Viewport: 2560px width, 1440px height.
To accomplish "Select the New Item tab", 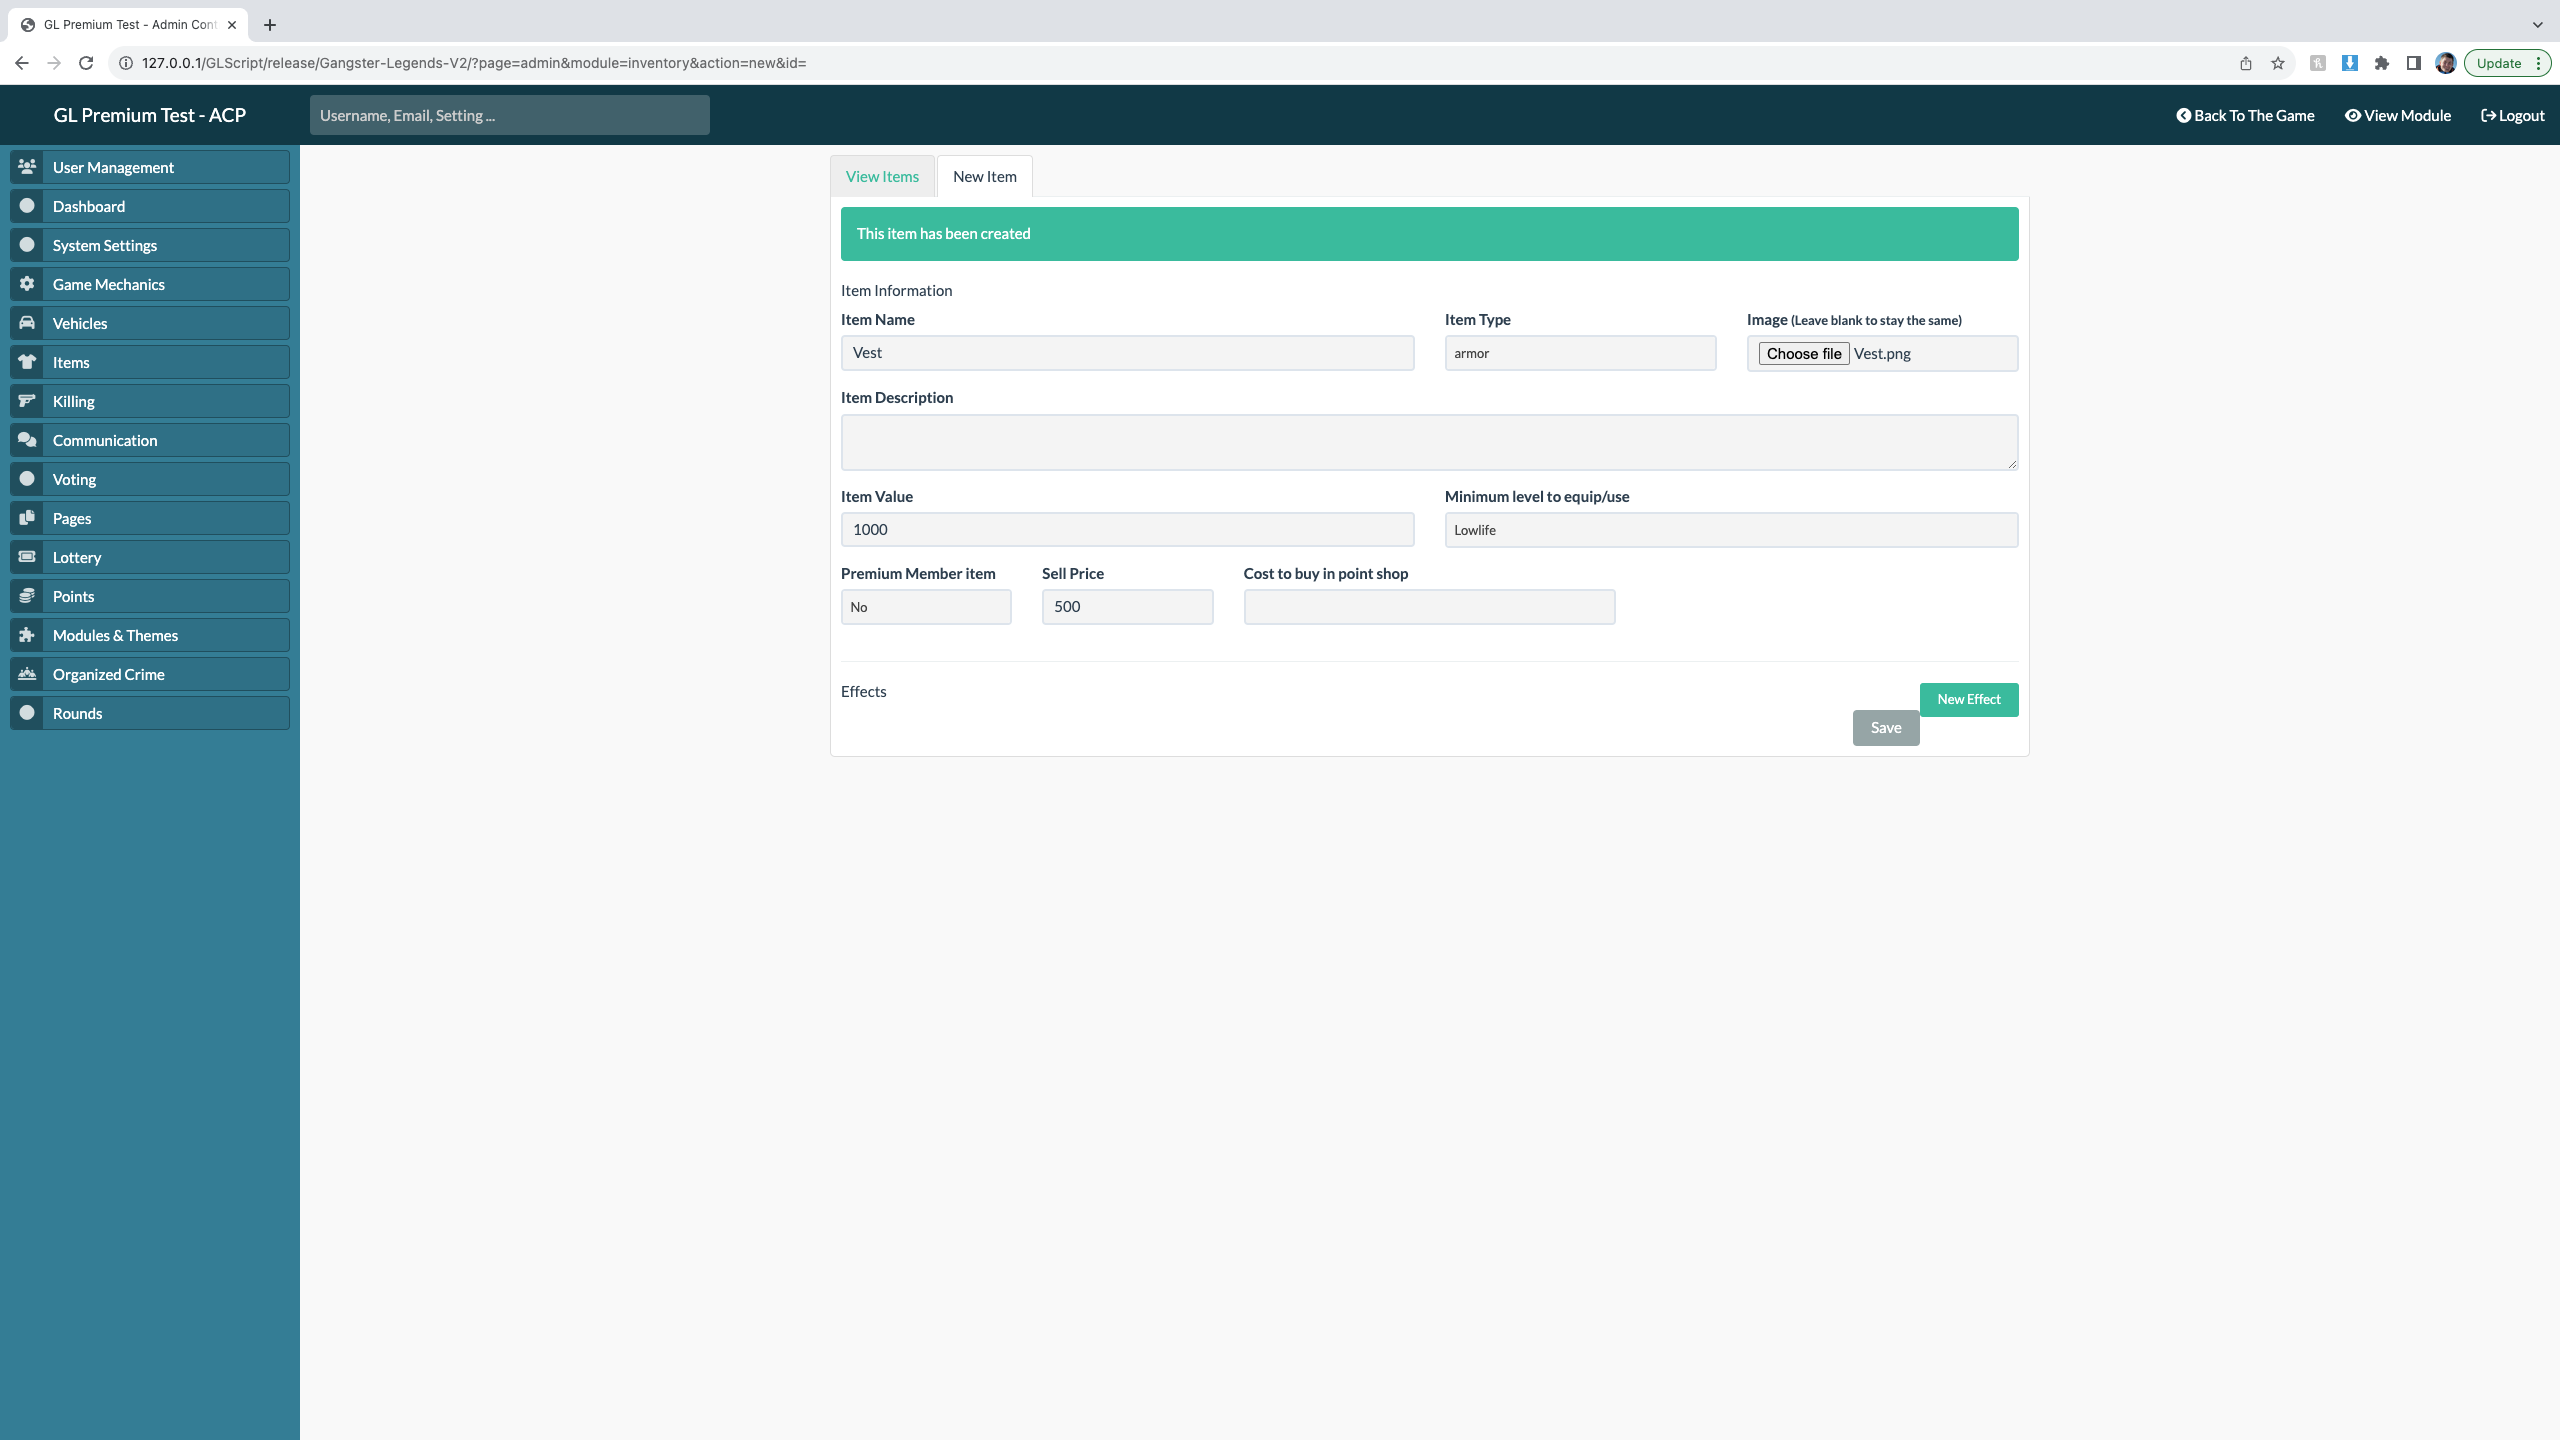I will click(x=984, y=177).
